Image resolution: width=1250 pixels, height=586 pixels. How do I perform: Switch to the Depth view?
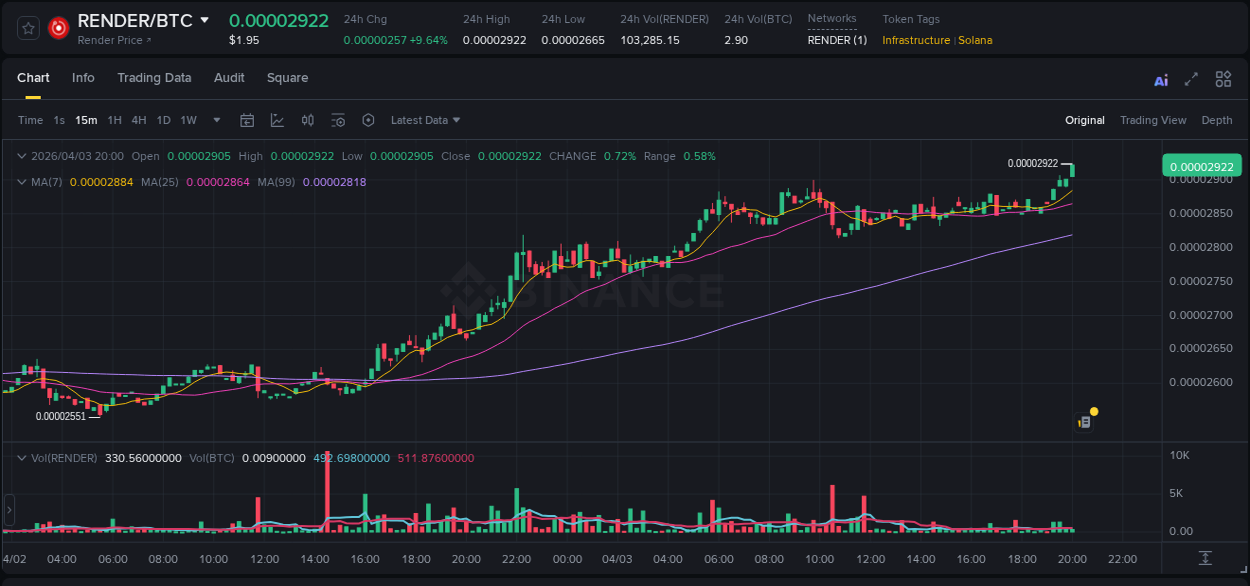click(1216, 120)
